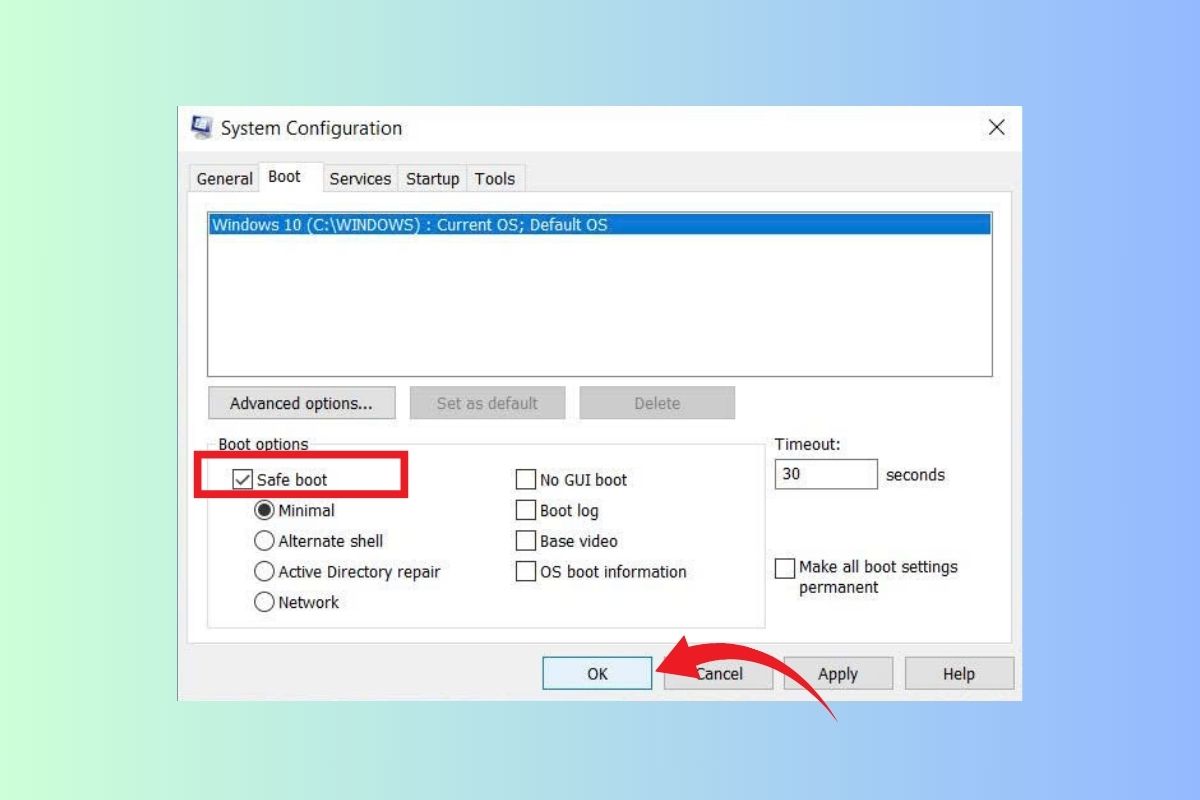Screen dimensions: 1200x800
Task: Click the Apply button
Action: 838,673
